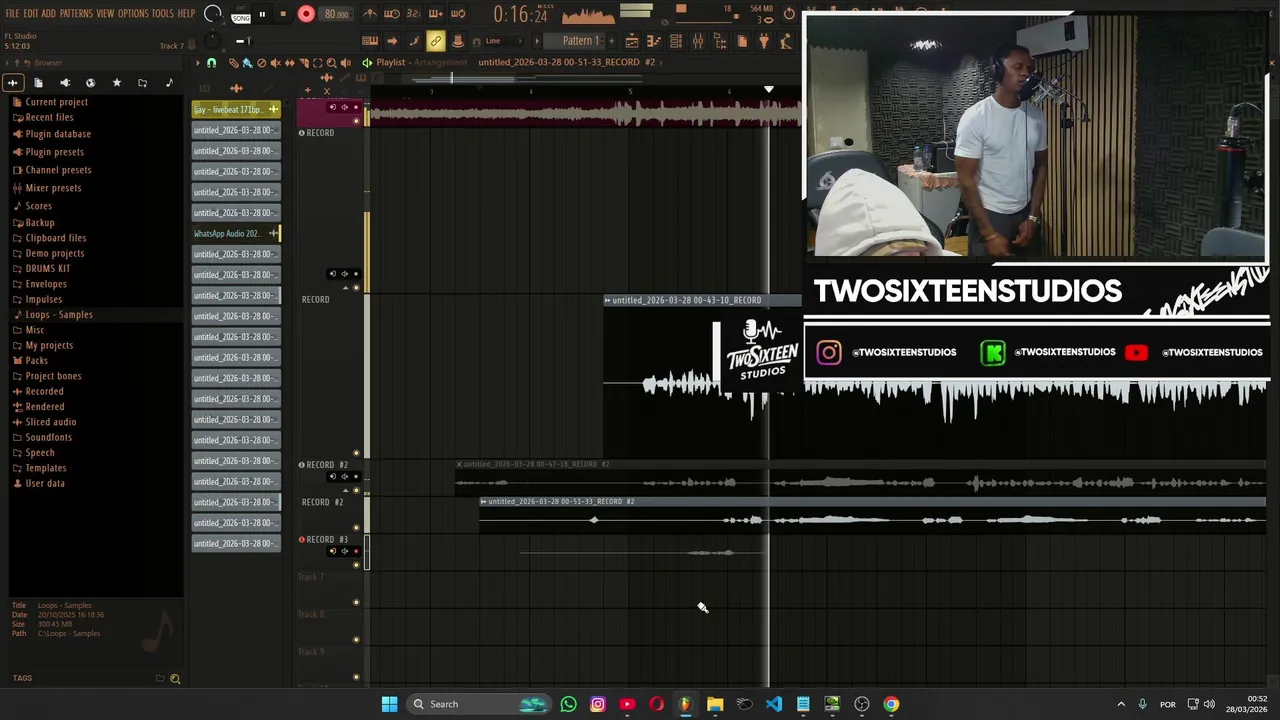Toggle wait for input to start playing
Image resolution: width=1280 pixels, height=720 pixels.
(392, 14)
